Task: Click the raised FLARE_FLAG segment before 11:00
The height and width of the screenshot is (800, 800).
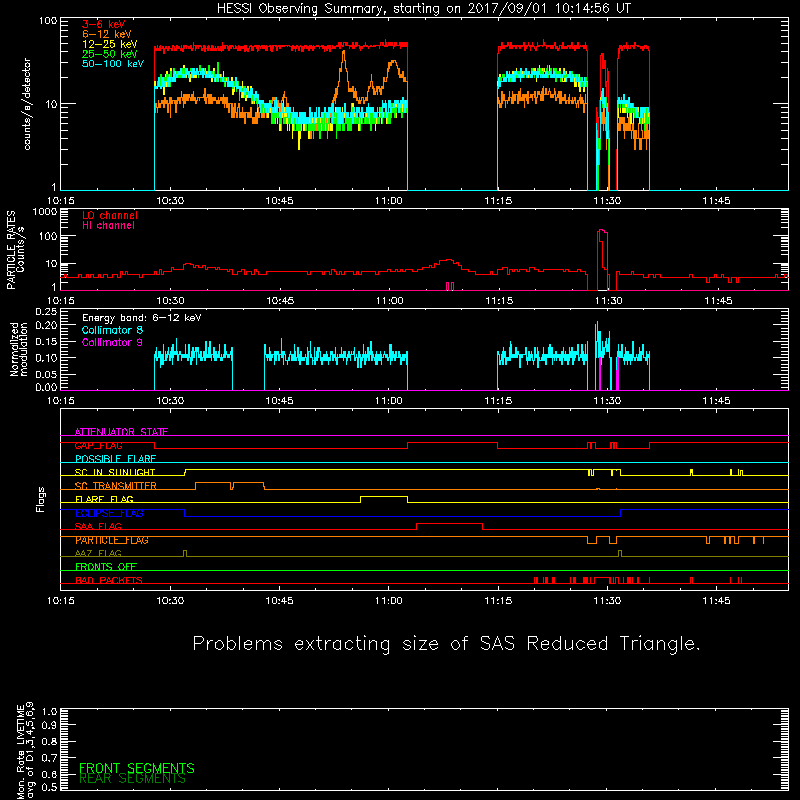Action: pyautogui.click(x=384, y=497)
